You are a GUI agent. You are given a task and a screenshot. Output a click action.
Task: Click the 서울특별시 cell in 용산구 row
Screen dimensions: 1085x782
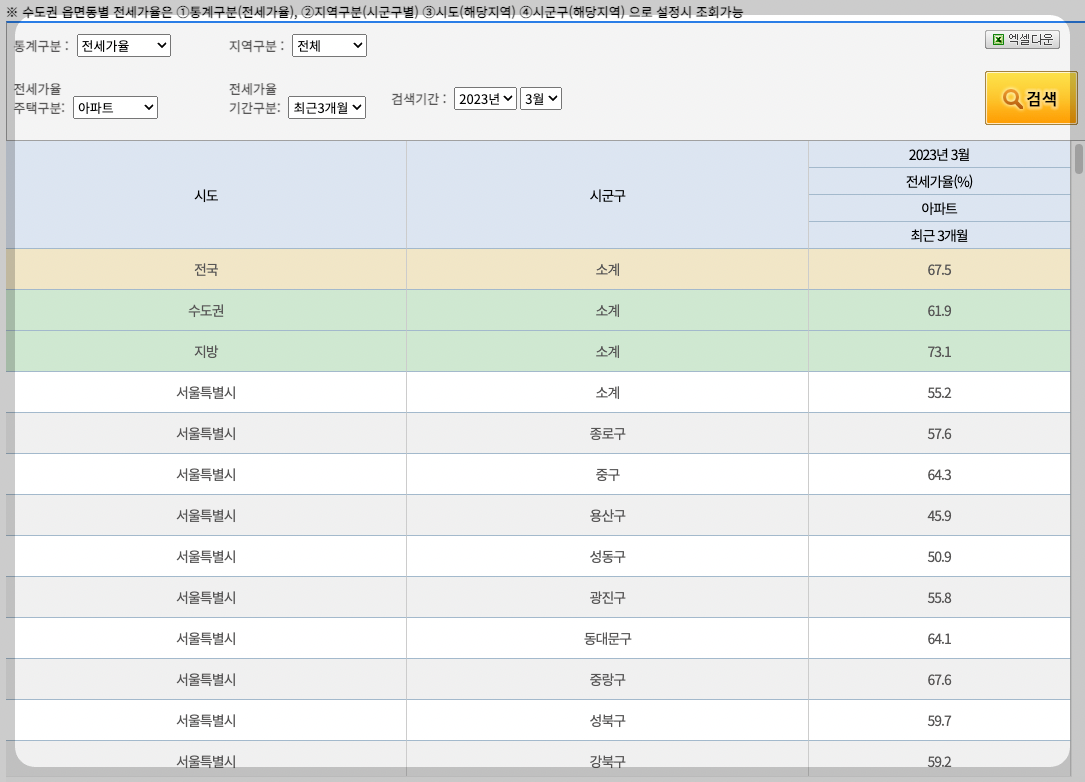[x=206, y=515]
